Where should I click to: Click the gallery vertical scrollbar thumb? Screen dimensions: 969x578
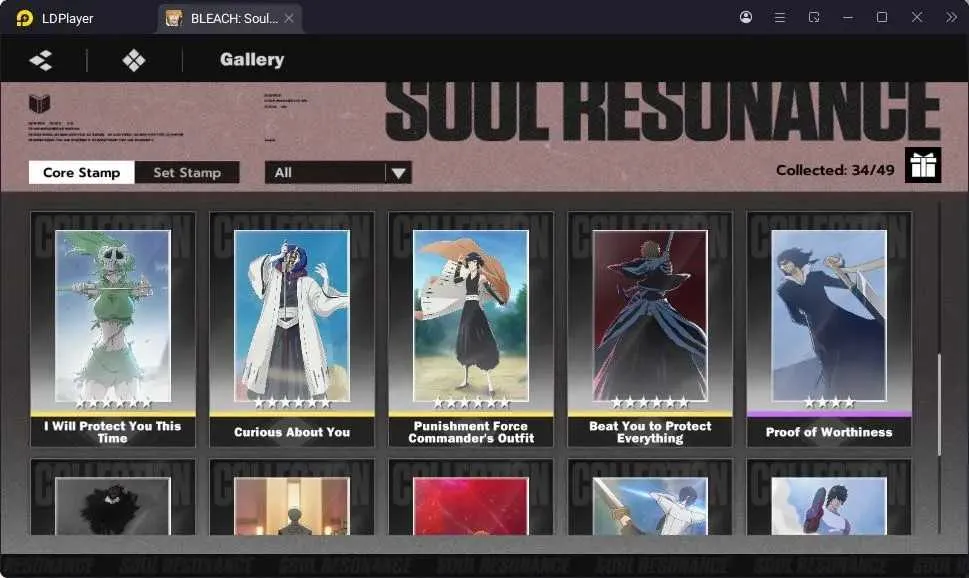939,405
